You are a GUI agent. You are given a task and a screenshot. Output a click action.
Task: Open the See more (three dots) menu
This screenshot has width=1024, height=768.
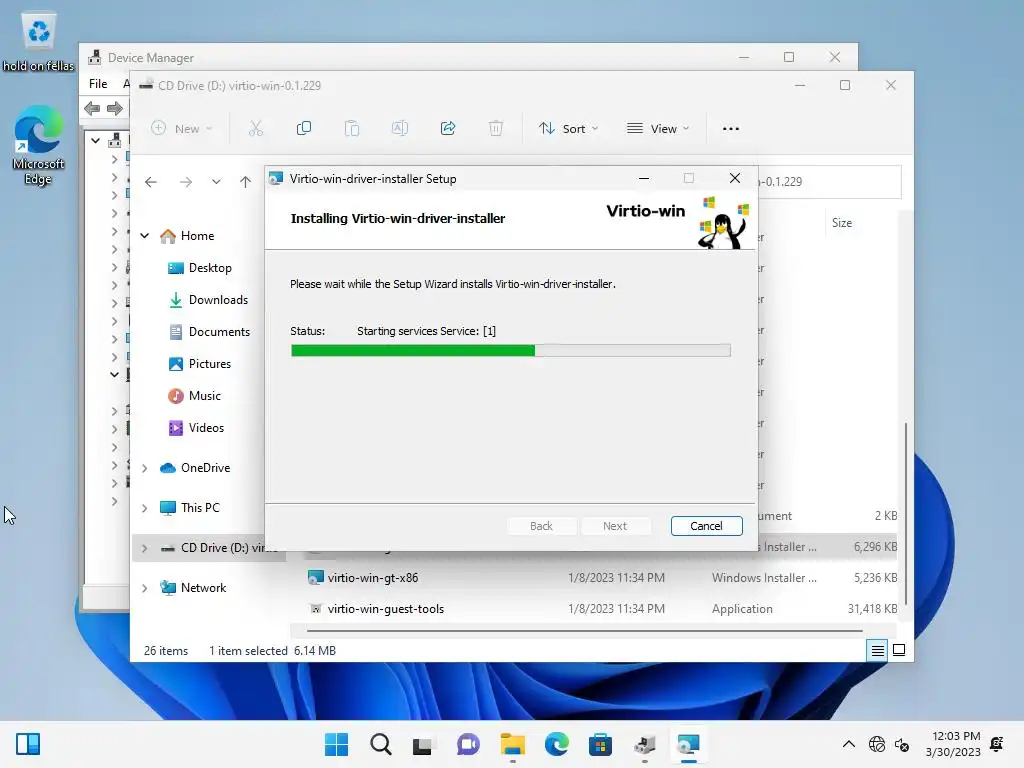pos(731,129)
